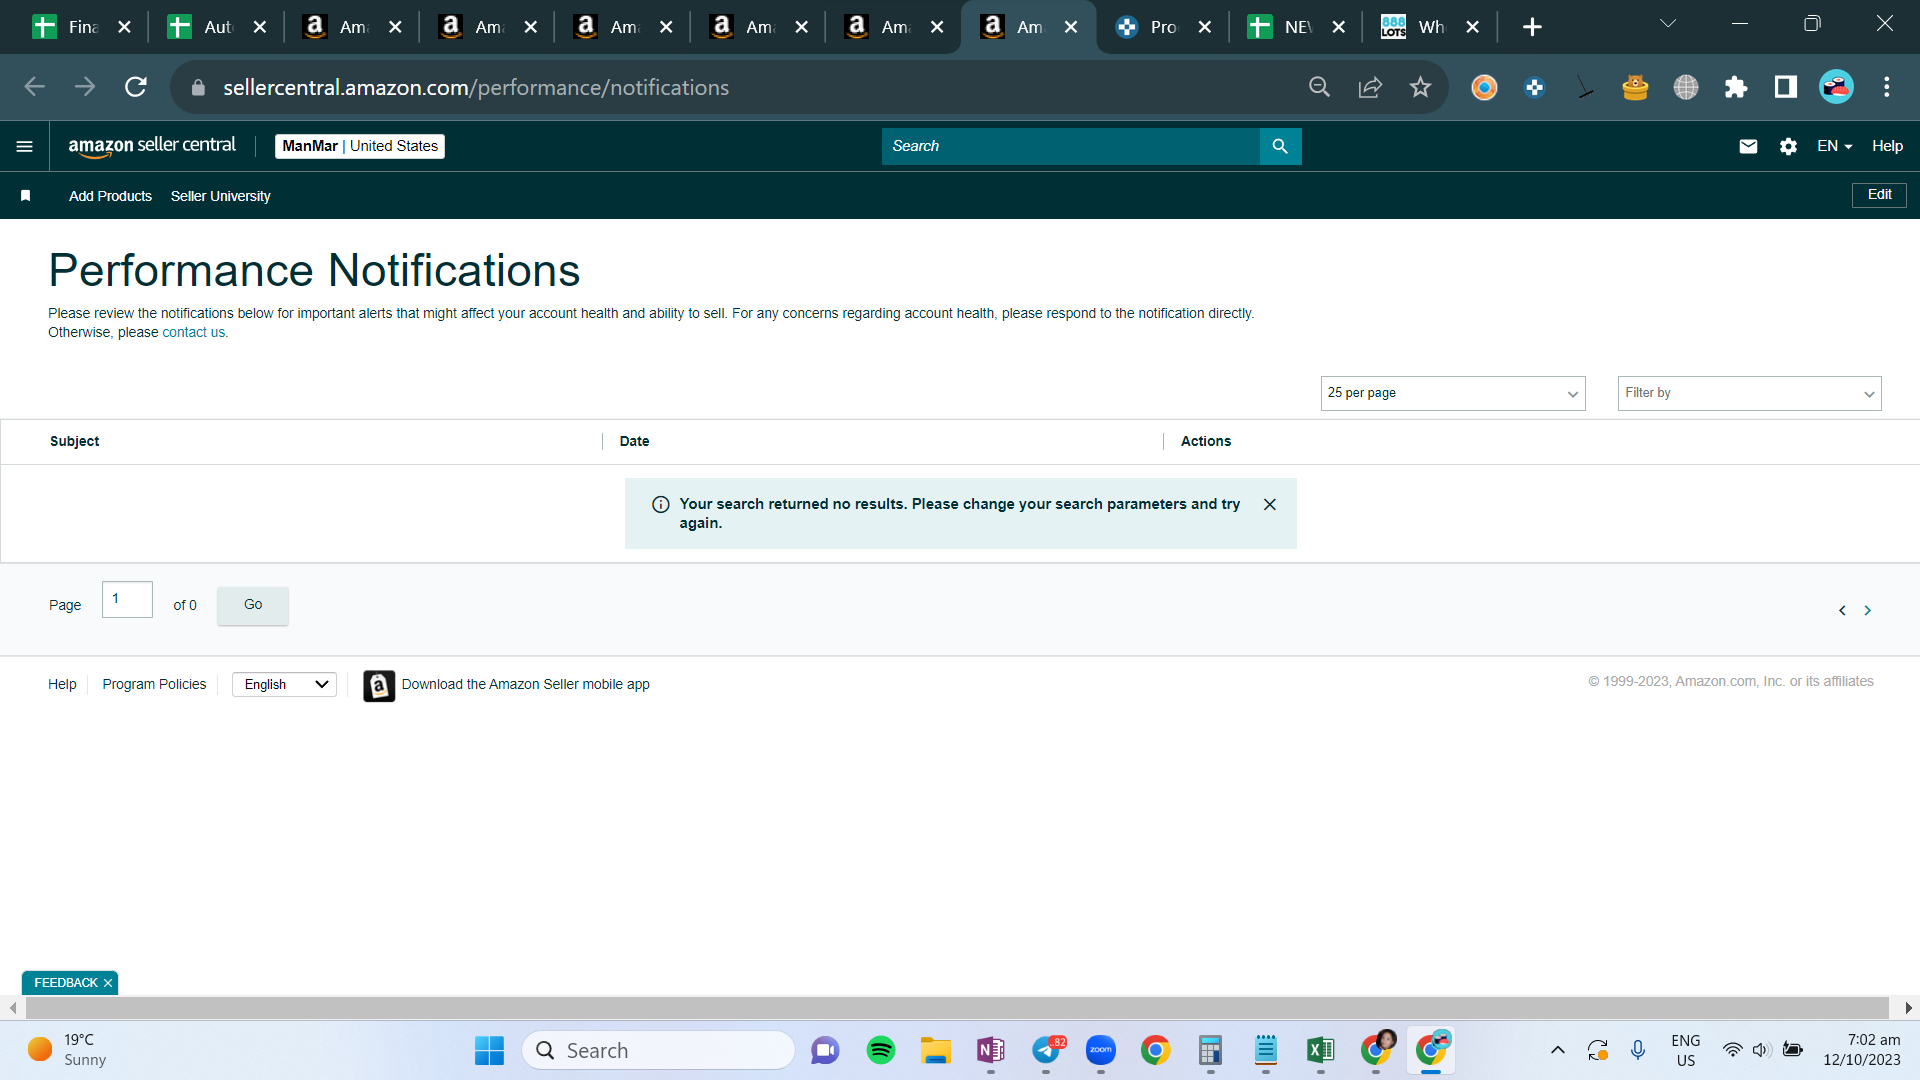
Task: Click the Amazon Seller app icon
Action: (x=379, y=685)
